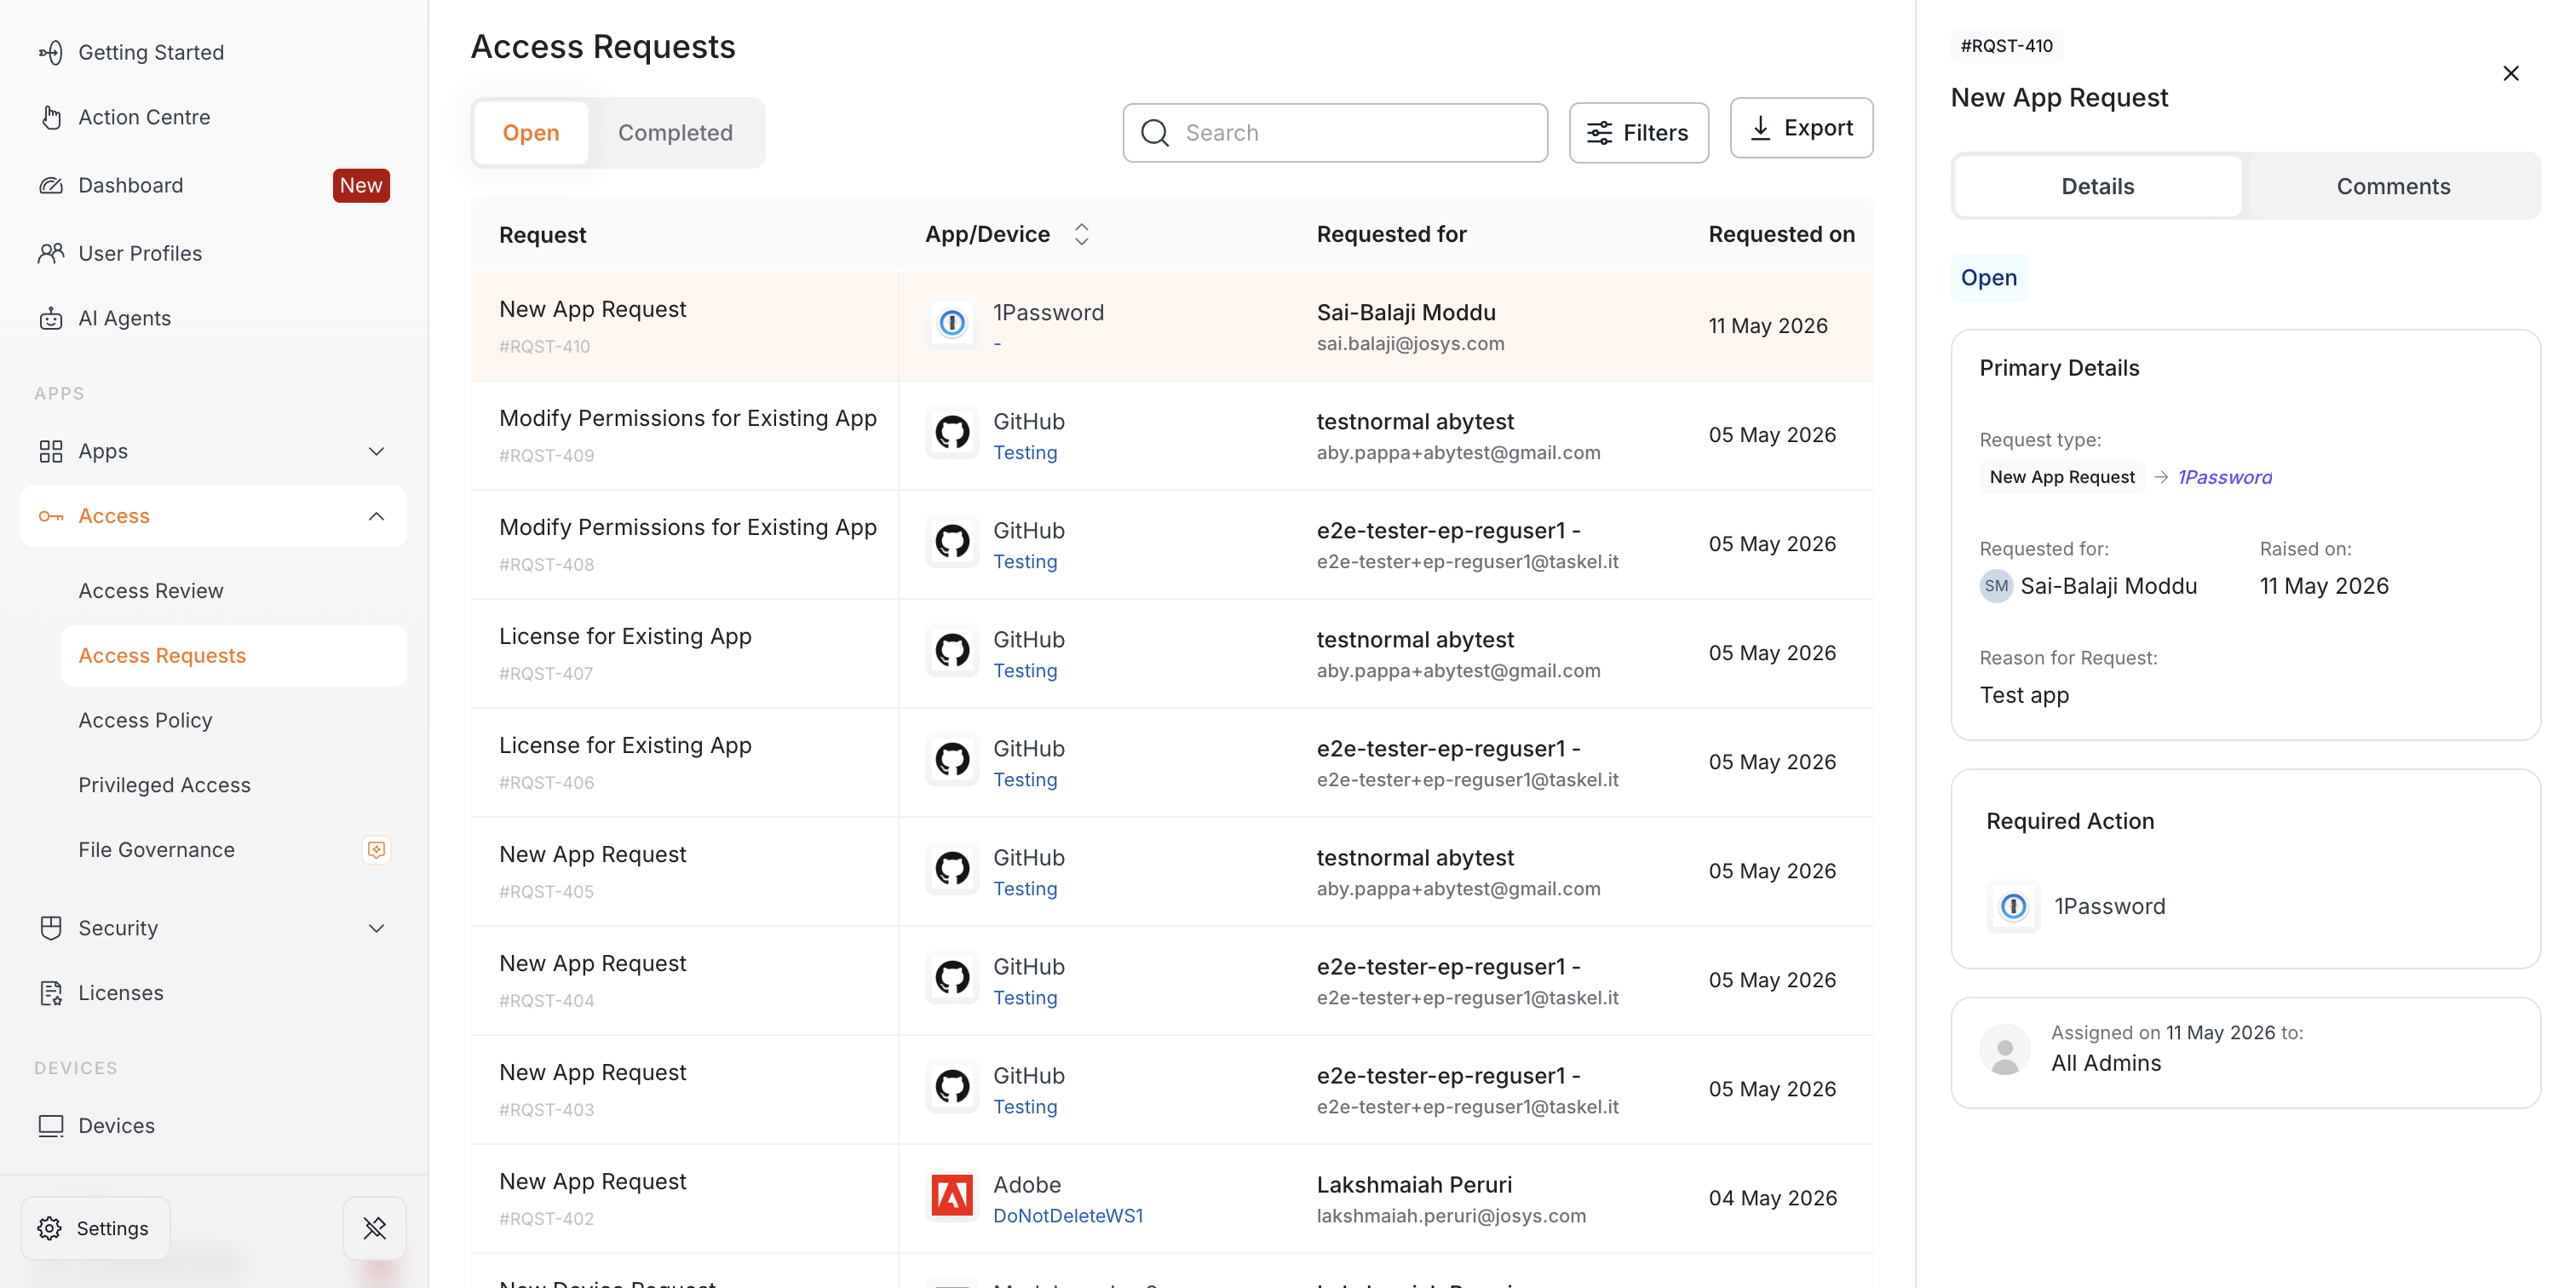2576x1288 pixels.
Task: Click the Request column header
Action: (542, 234)
